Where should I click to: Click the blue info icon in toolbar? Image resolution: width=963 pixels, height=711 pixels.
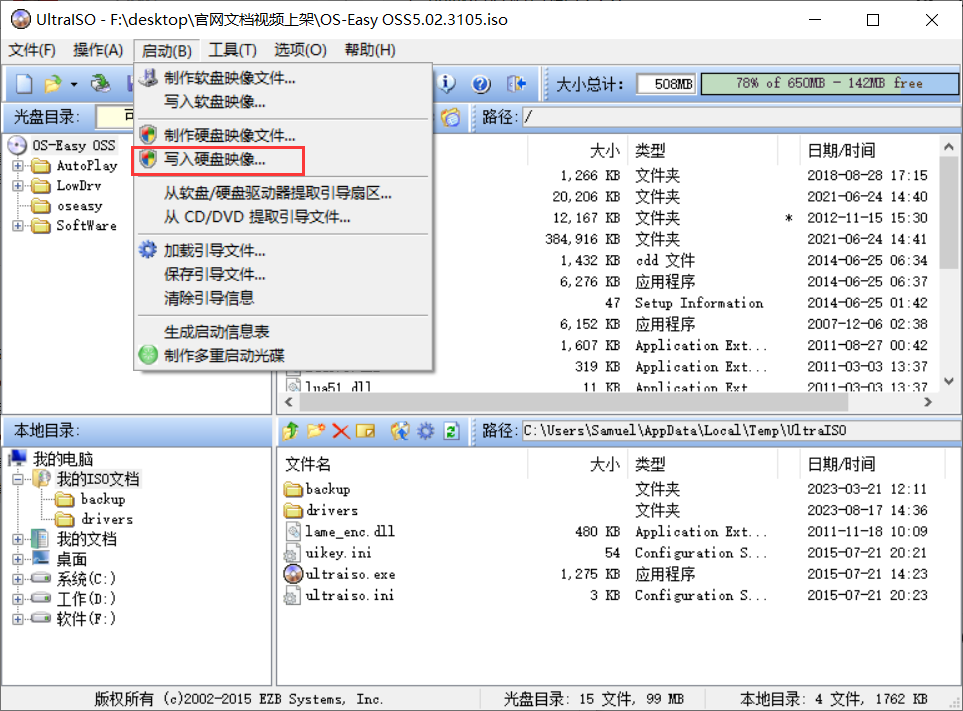click(x=447, y=84)
